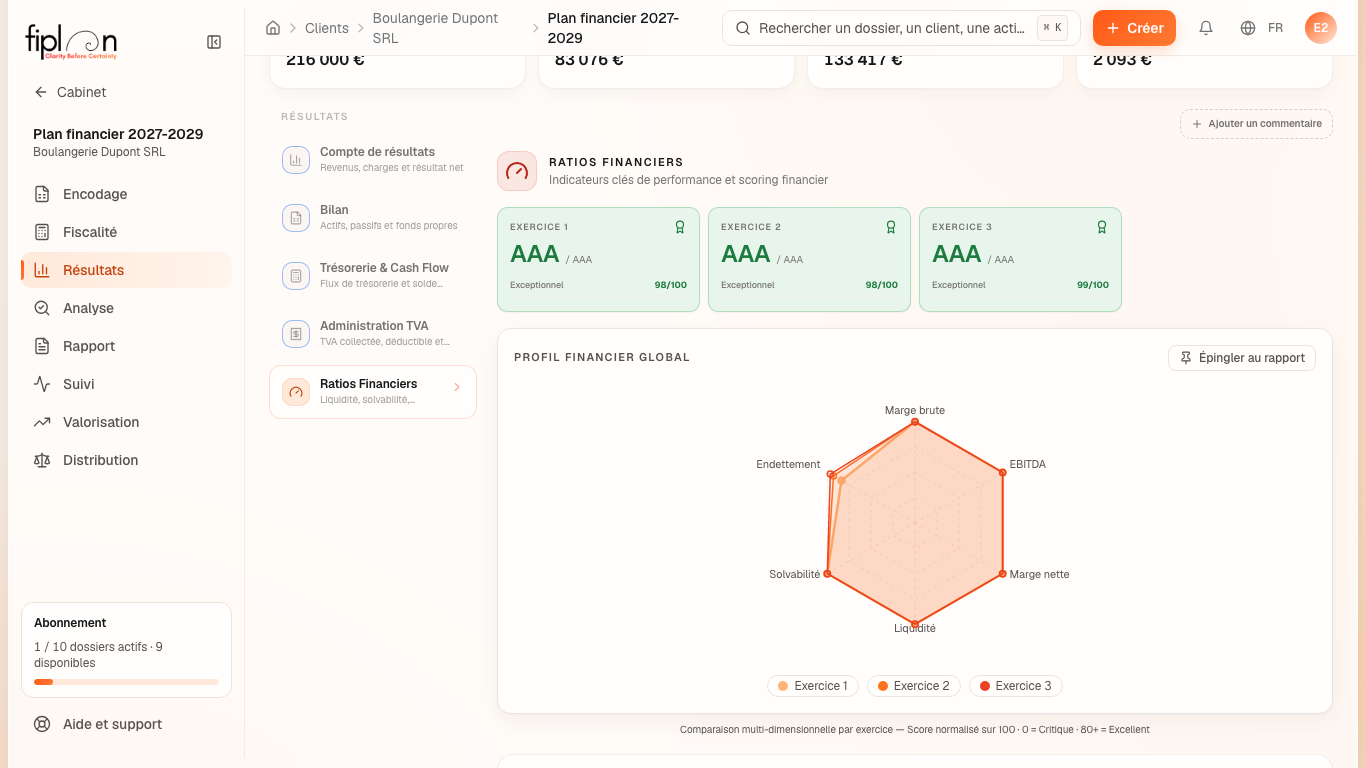Click the Compte de résultats chart icon

point(296,160)
